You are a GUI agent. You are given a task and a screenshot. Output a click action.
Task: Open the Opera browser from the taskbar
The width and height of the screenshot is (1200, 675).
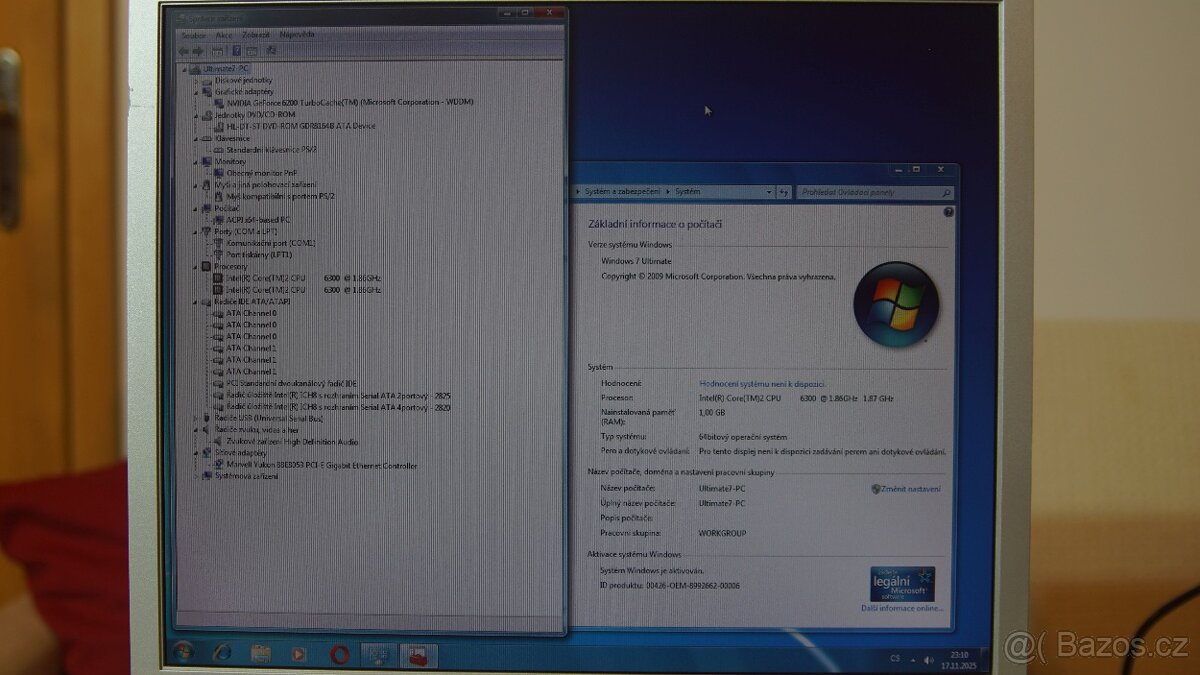338,655
